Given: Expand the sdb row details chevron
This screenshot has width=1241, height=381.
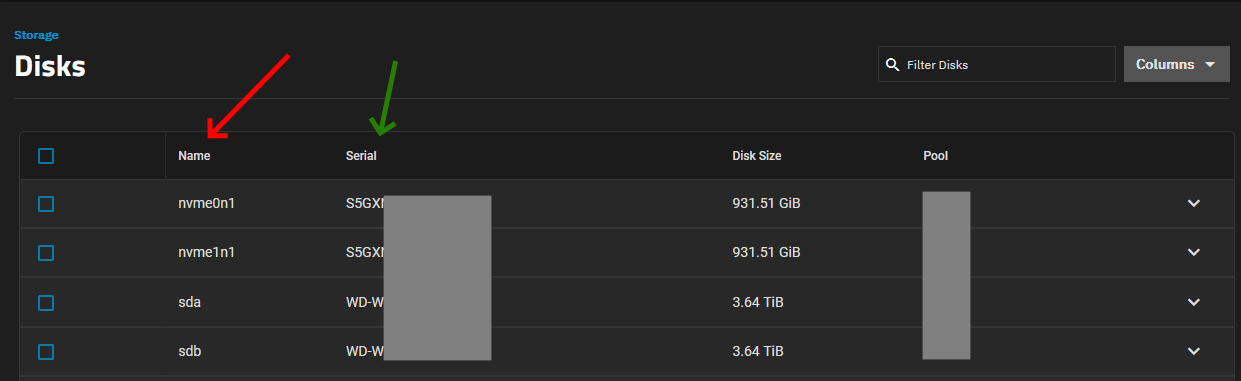Looking at the screenshot, I should point(1193,351).
